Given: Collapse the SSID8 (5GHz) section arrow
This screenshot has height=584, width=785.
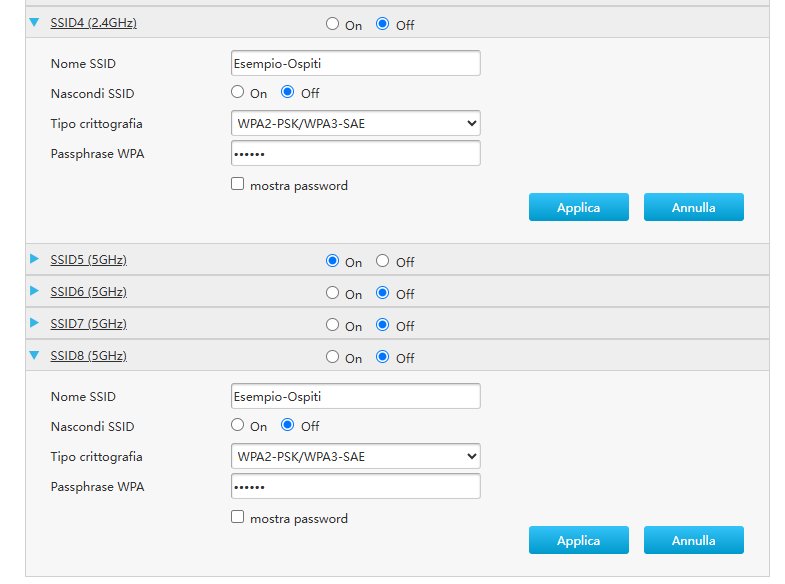Looking at the screenshot, I should click(34, 355).
